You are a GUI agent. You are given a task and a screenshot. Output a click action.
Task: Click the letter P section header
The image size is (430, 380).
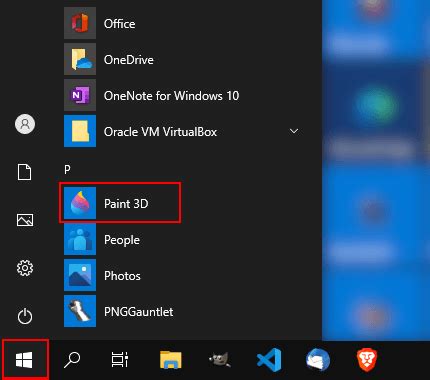pyautogui.click(x=67, y=169)
